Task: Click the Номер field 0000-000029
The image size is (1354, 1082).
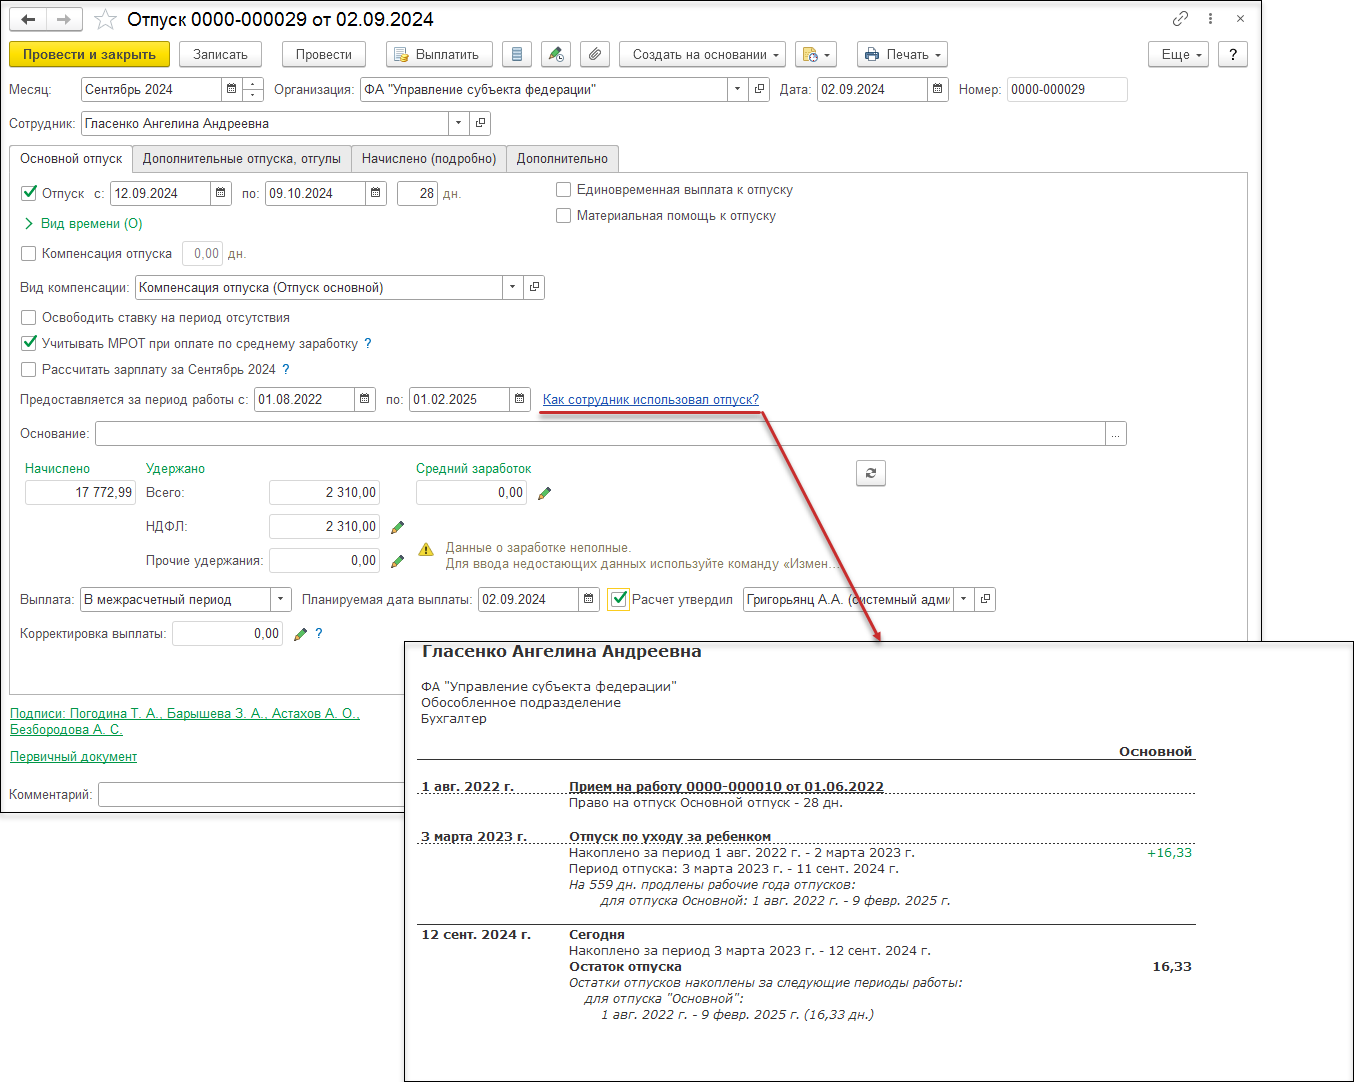Action: tap(1067, 89)
